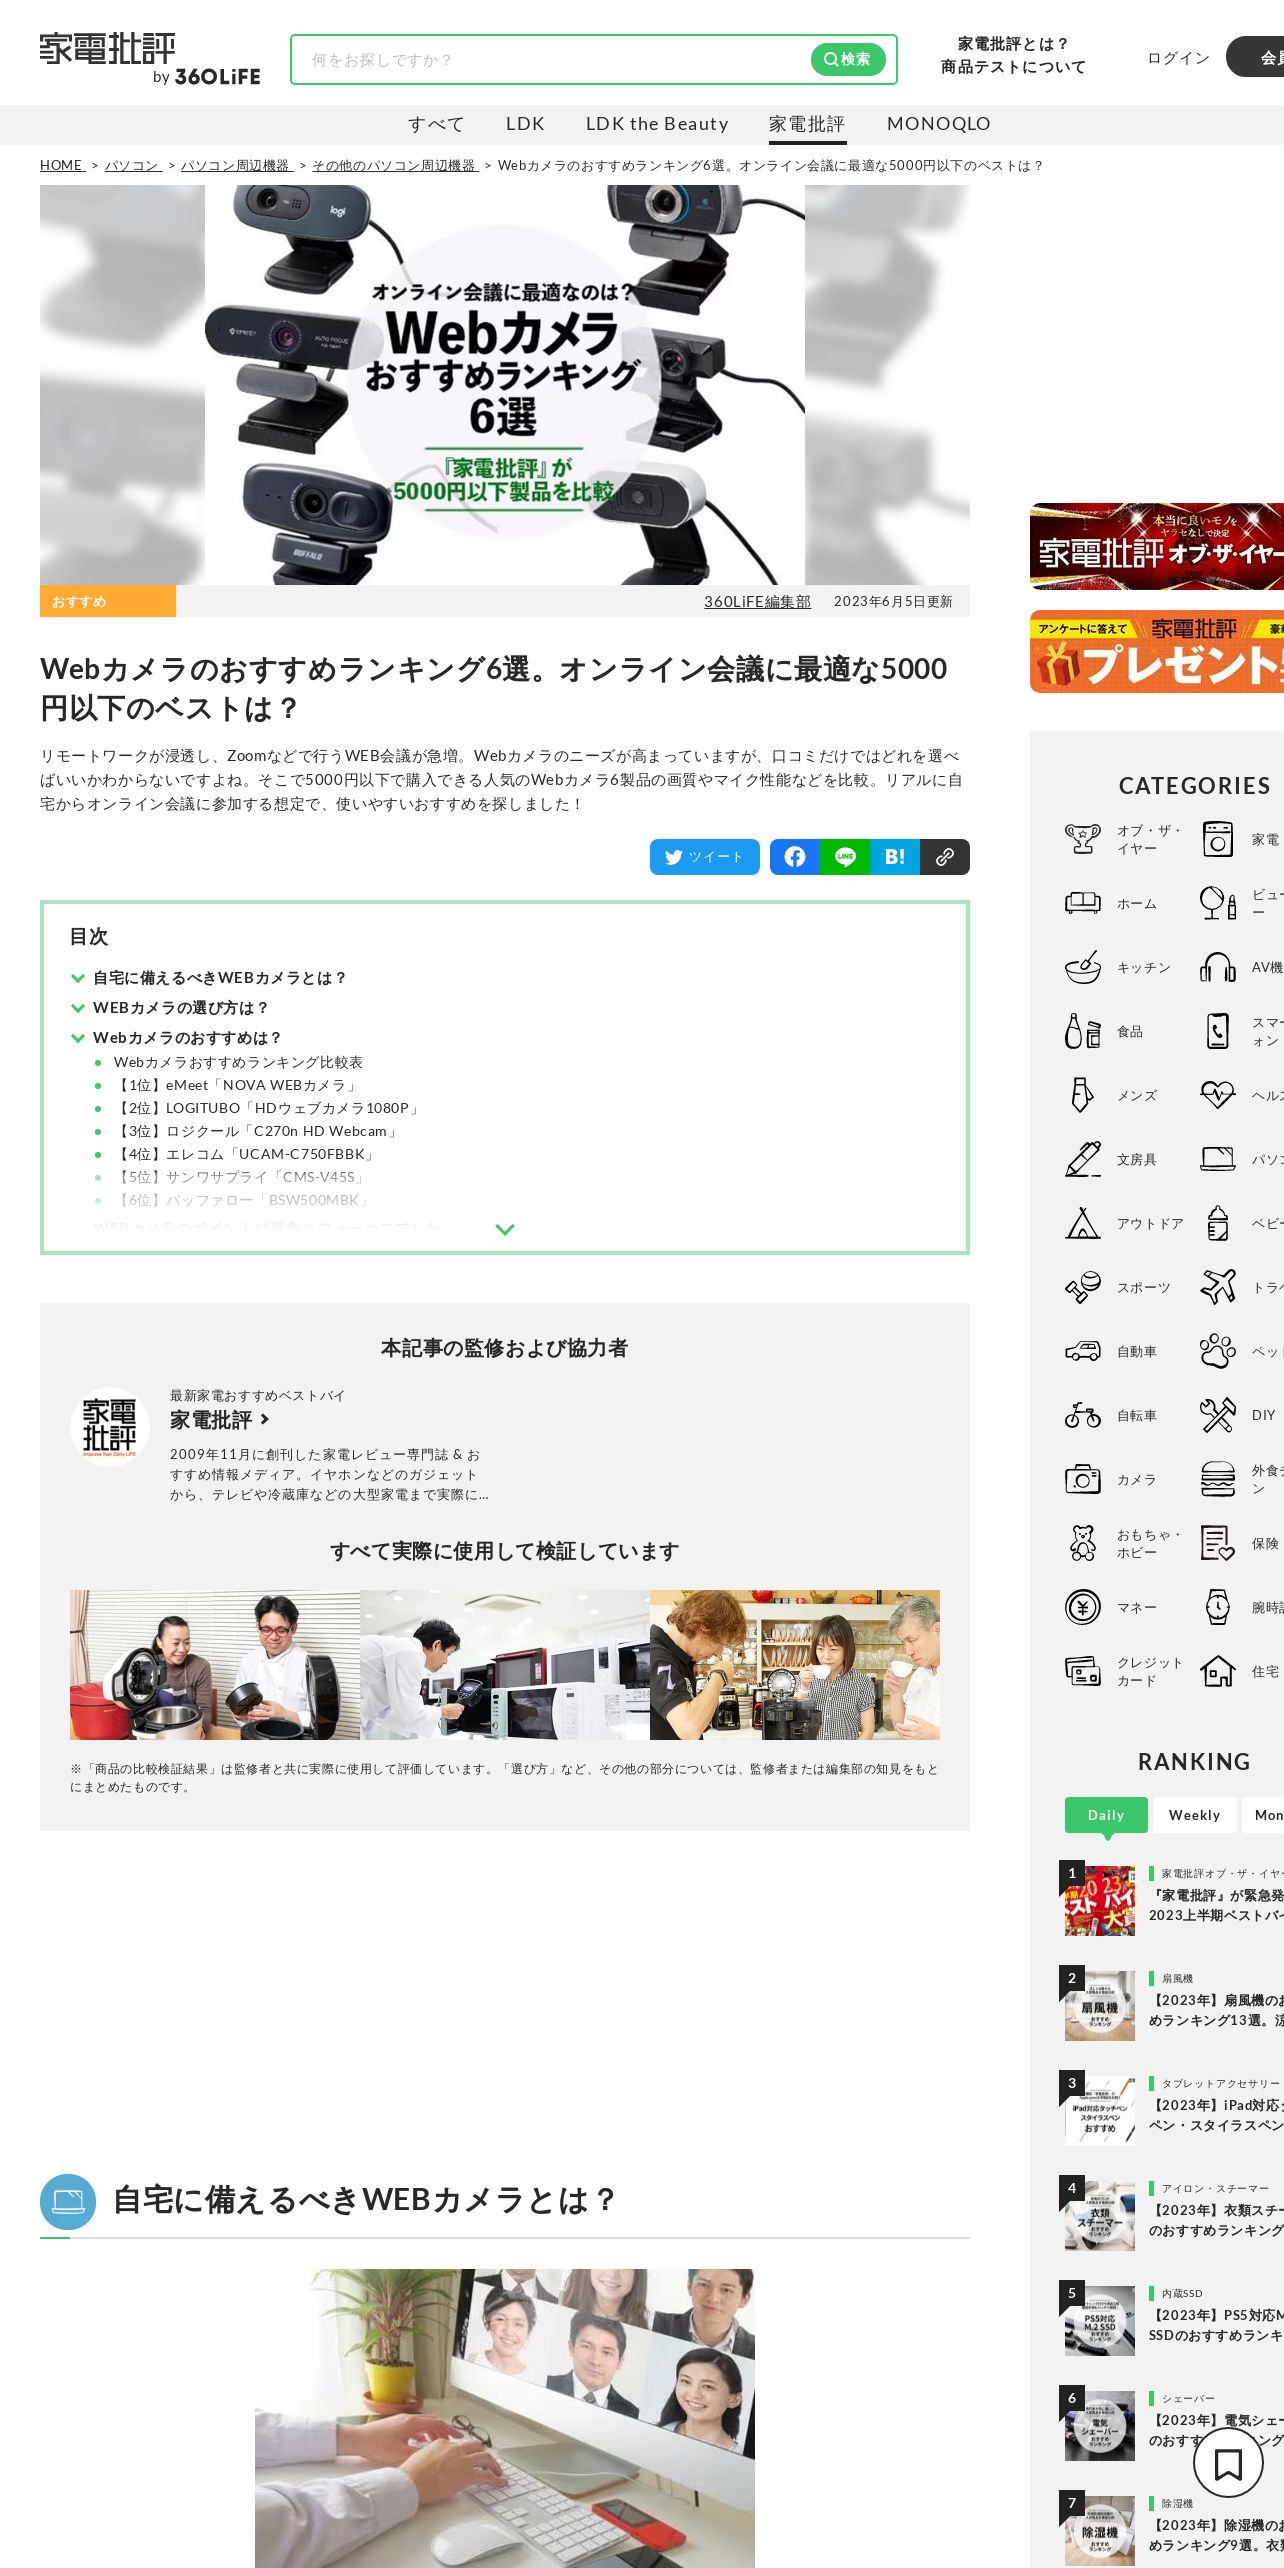Share via the LINE icon

pos(845,857)
